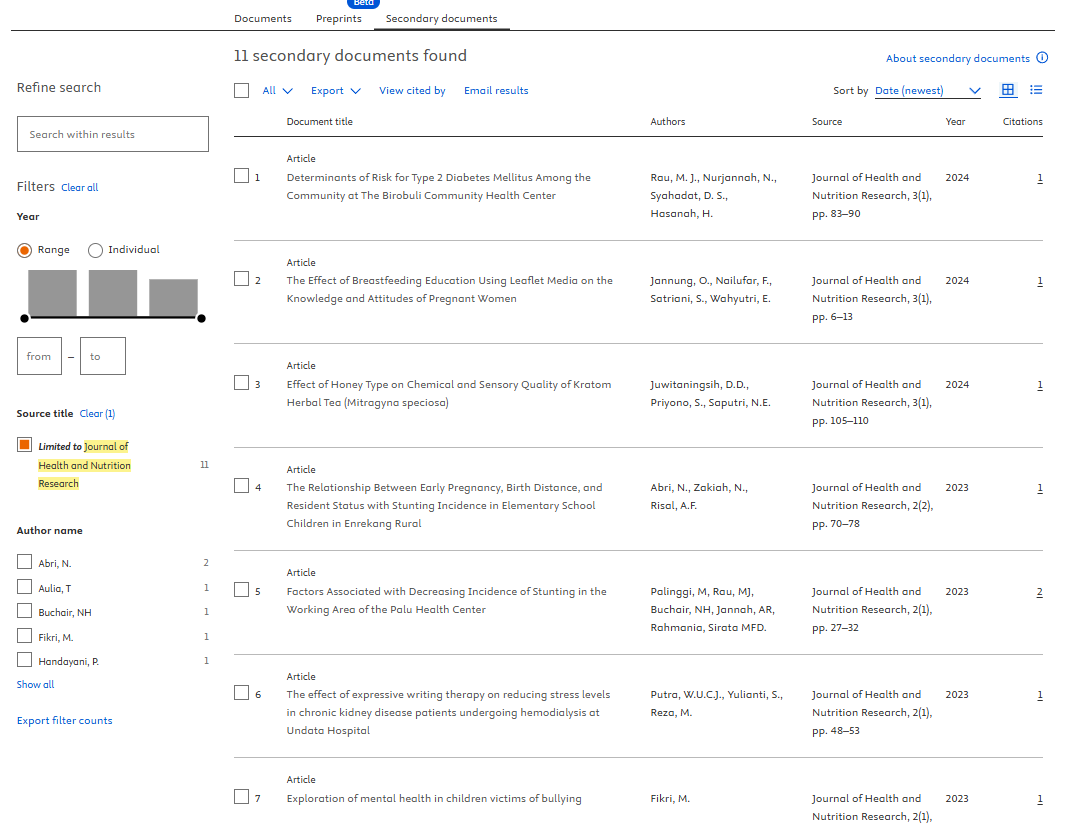Check result 1 Type 2 Diabetes article
The height and width of the screenshot is (831, 1072).
[241, 176]
